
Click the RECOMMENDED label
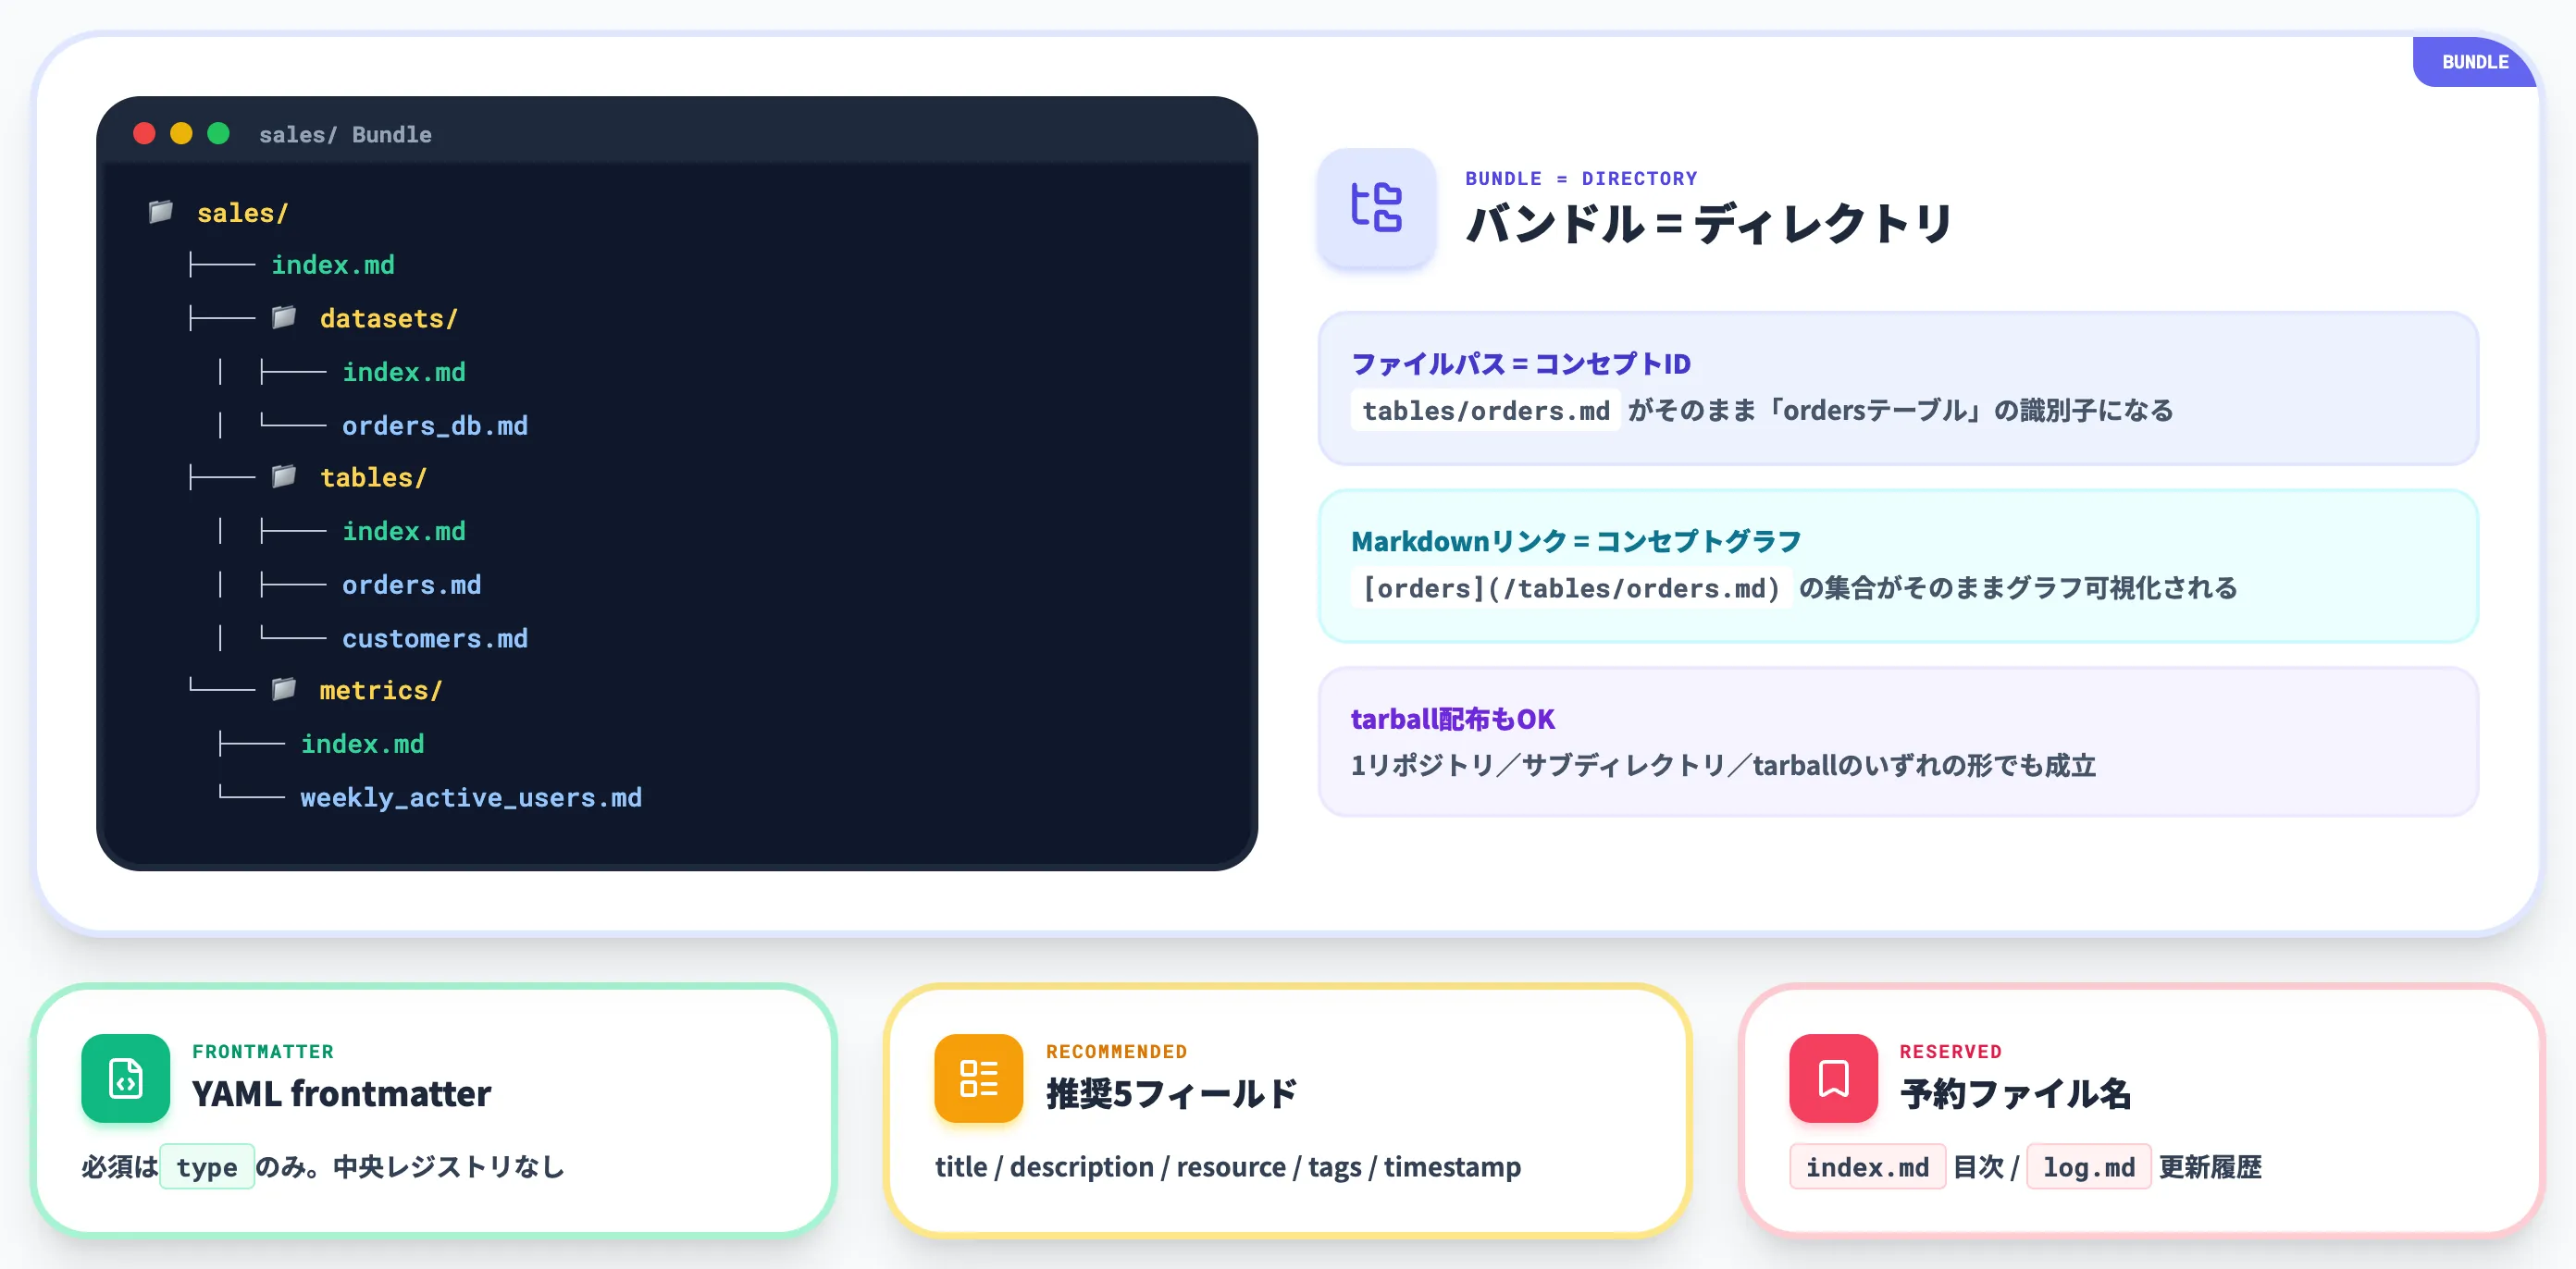tap(1116, 1052)
